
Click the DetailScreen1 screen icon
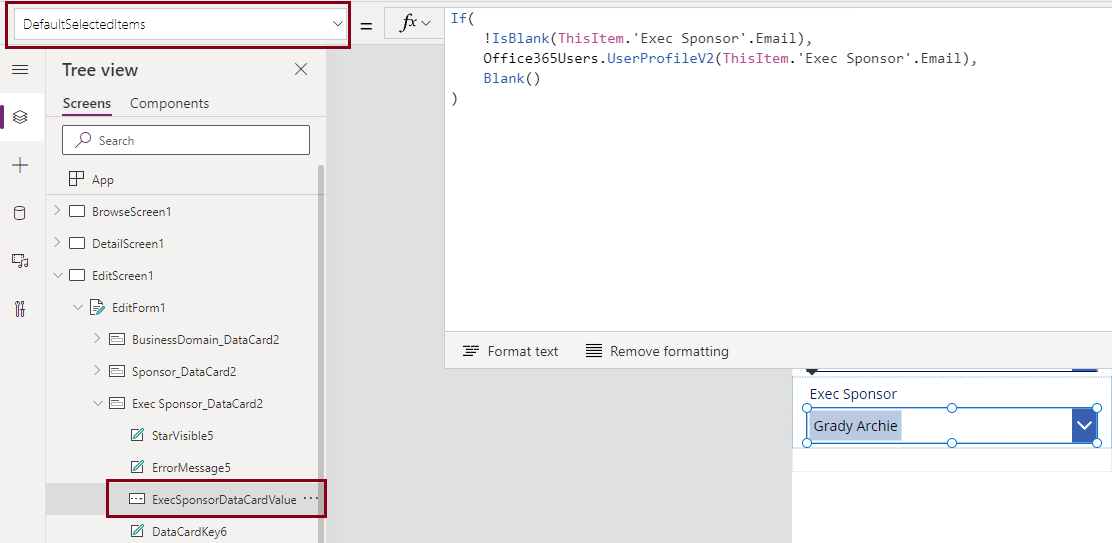point(77,243)
